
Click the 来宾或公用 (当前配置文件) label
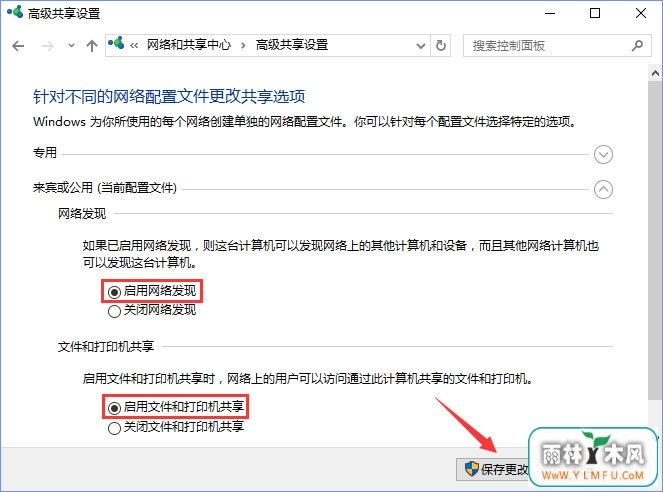(105, 188)
